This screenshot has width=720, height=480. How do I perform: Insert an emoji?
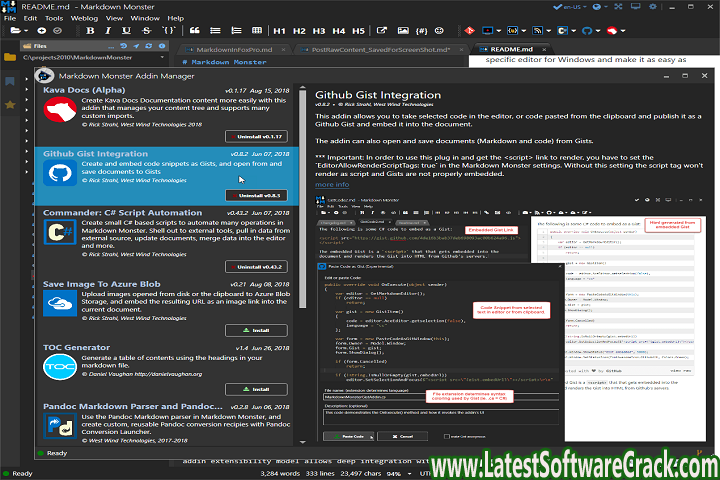[x=439, y=31]
